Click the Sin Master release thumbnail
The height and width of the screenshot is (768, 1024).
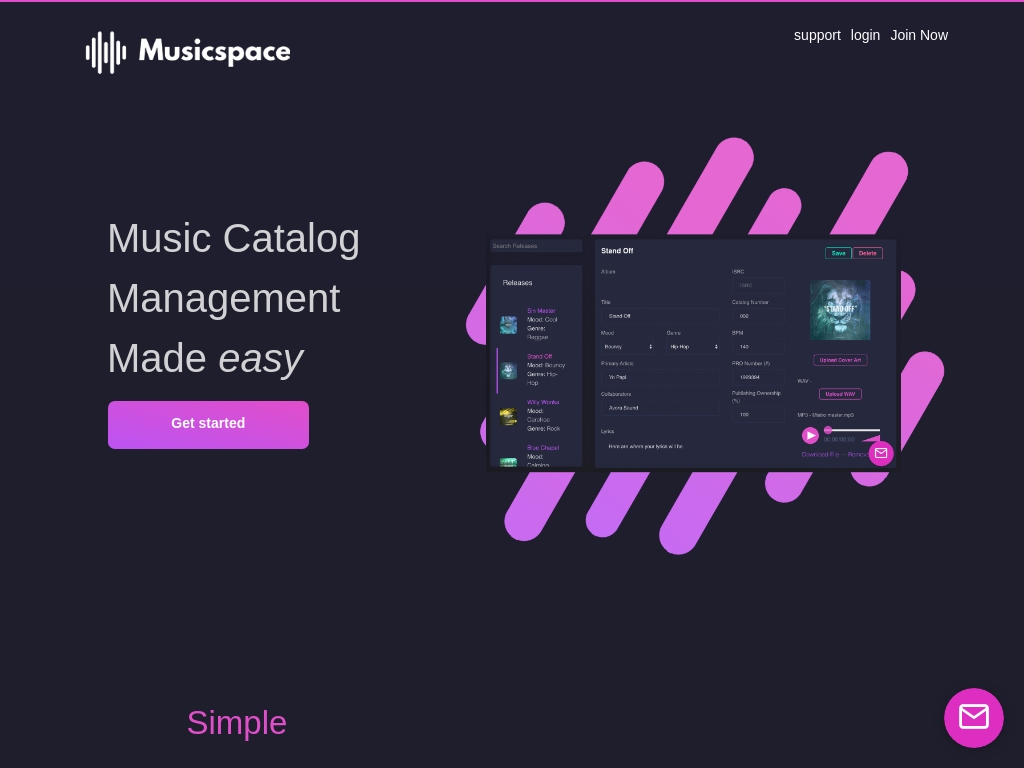click(x=508, y=325)
